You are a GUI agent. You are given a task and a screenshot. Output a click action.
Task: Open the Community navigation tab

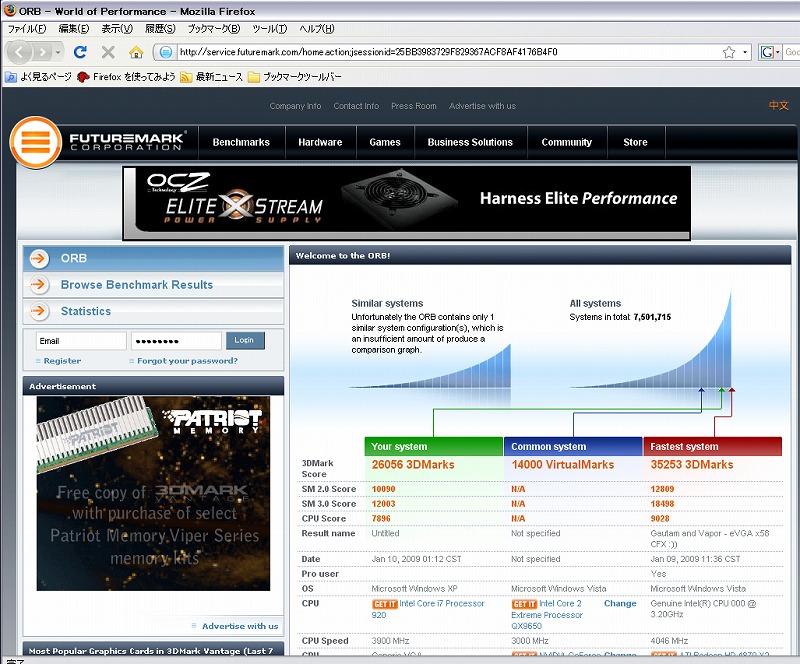pos(566,142)
